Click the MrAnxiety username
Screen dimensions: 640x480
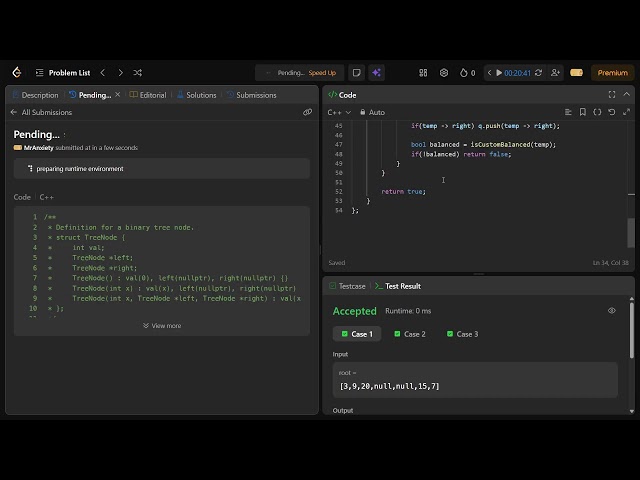pos(38,148)
